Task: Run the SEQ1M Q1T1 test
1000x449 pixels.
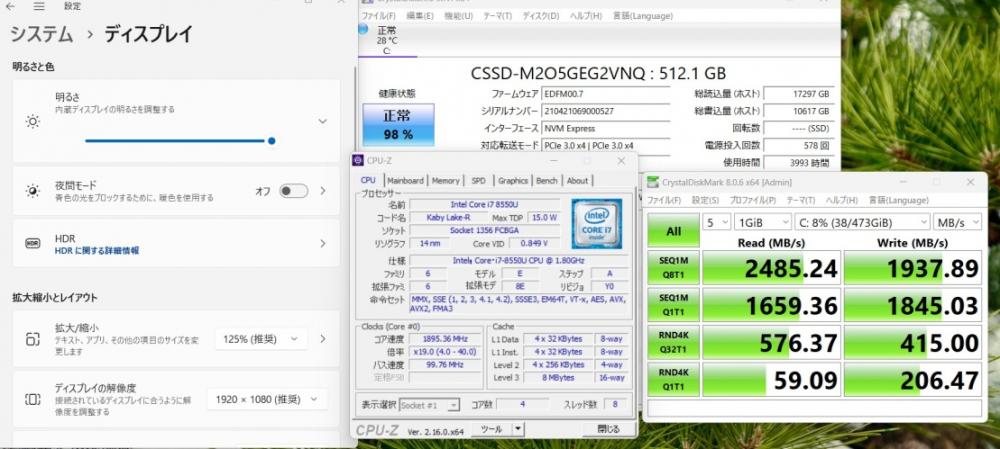Action: 673,305
